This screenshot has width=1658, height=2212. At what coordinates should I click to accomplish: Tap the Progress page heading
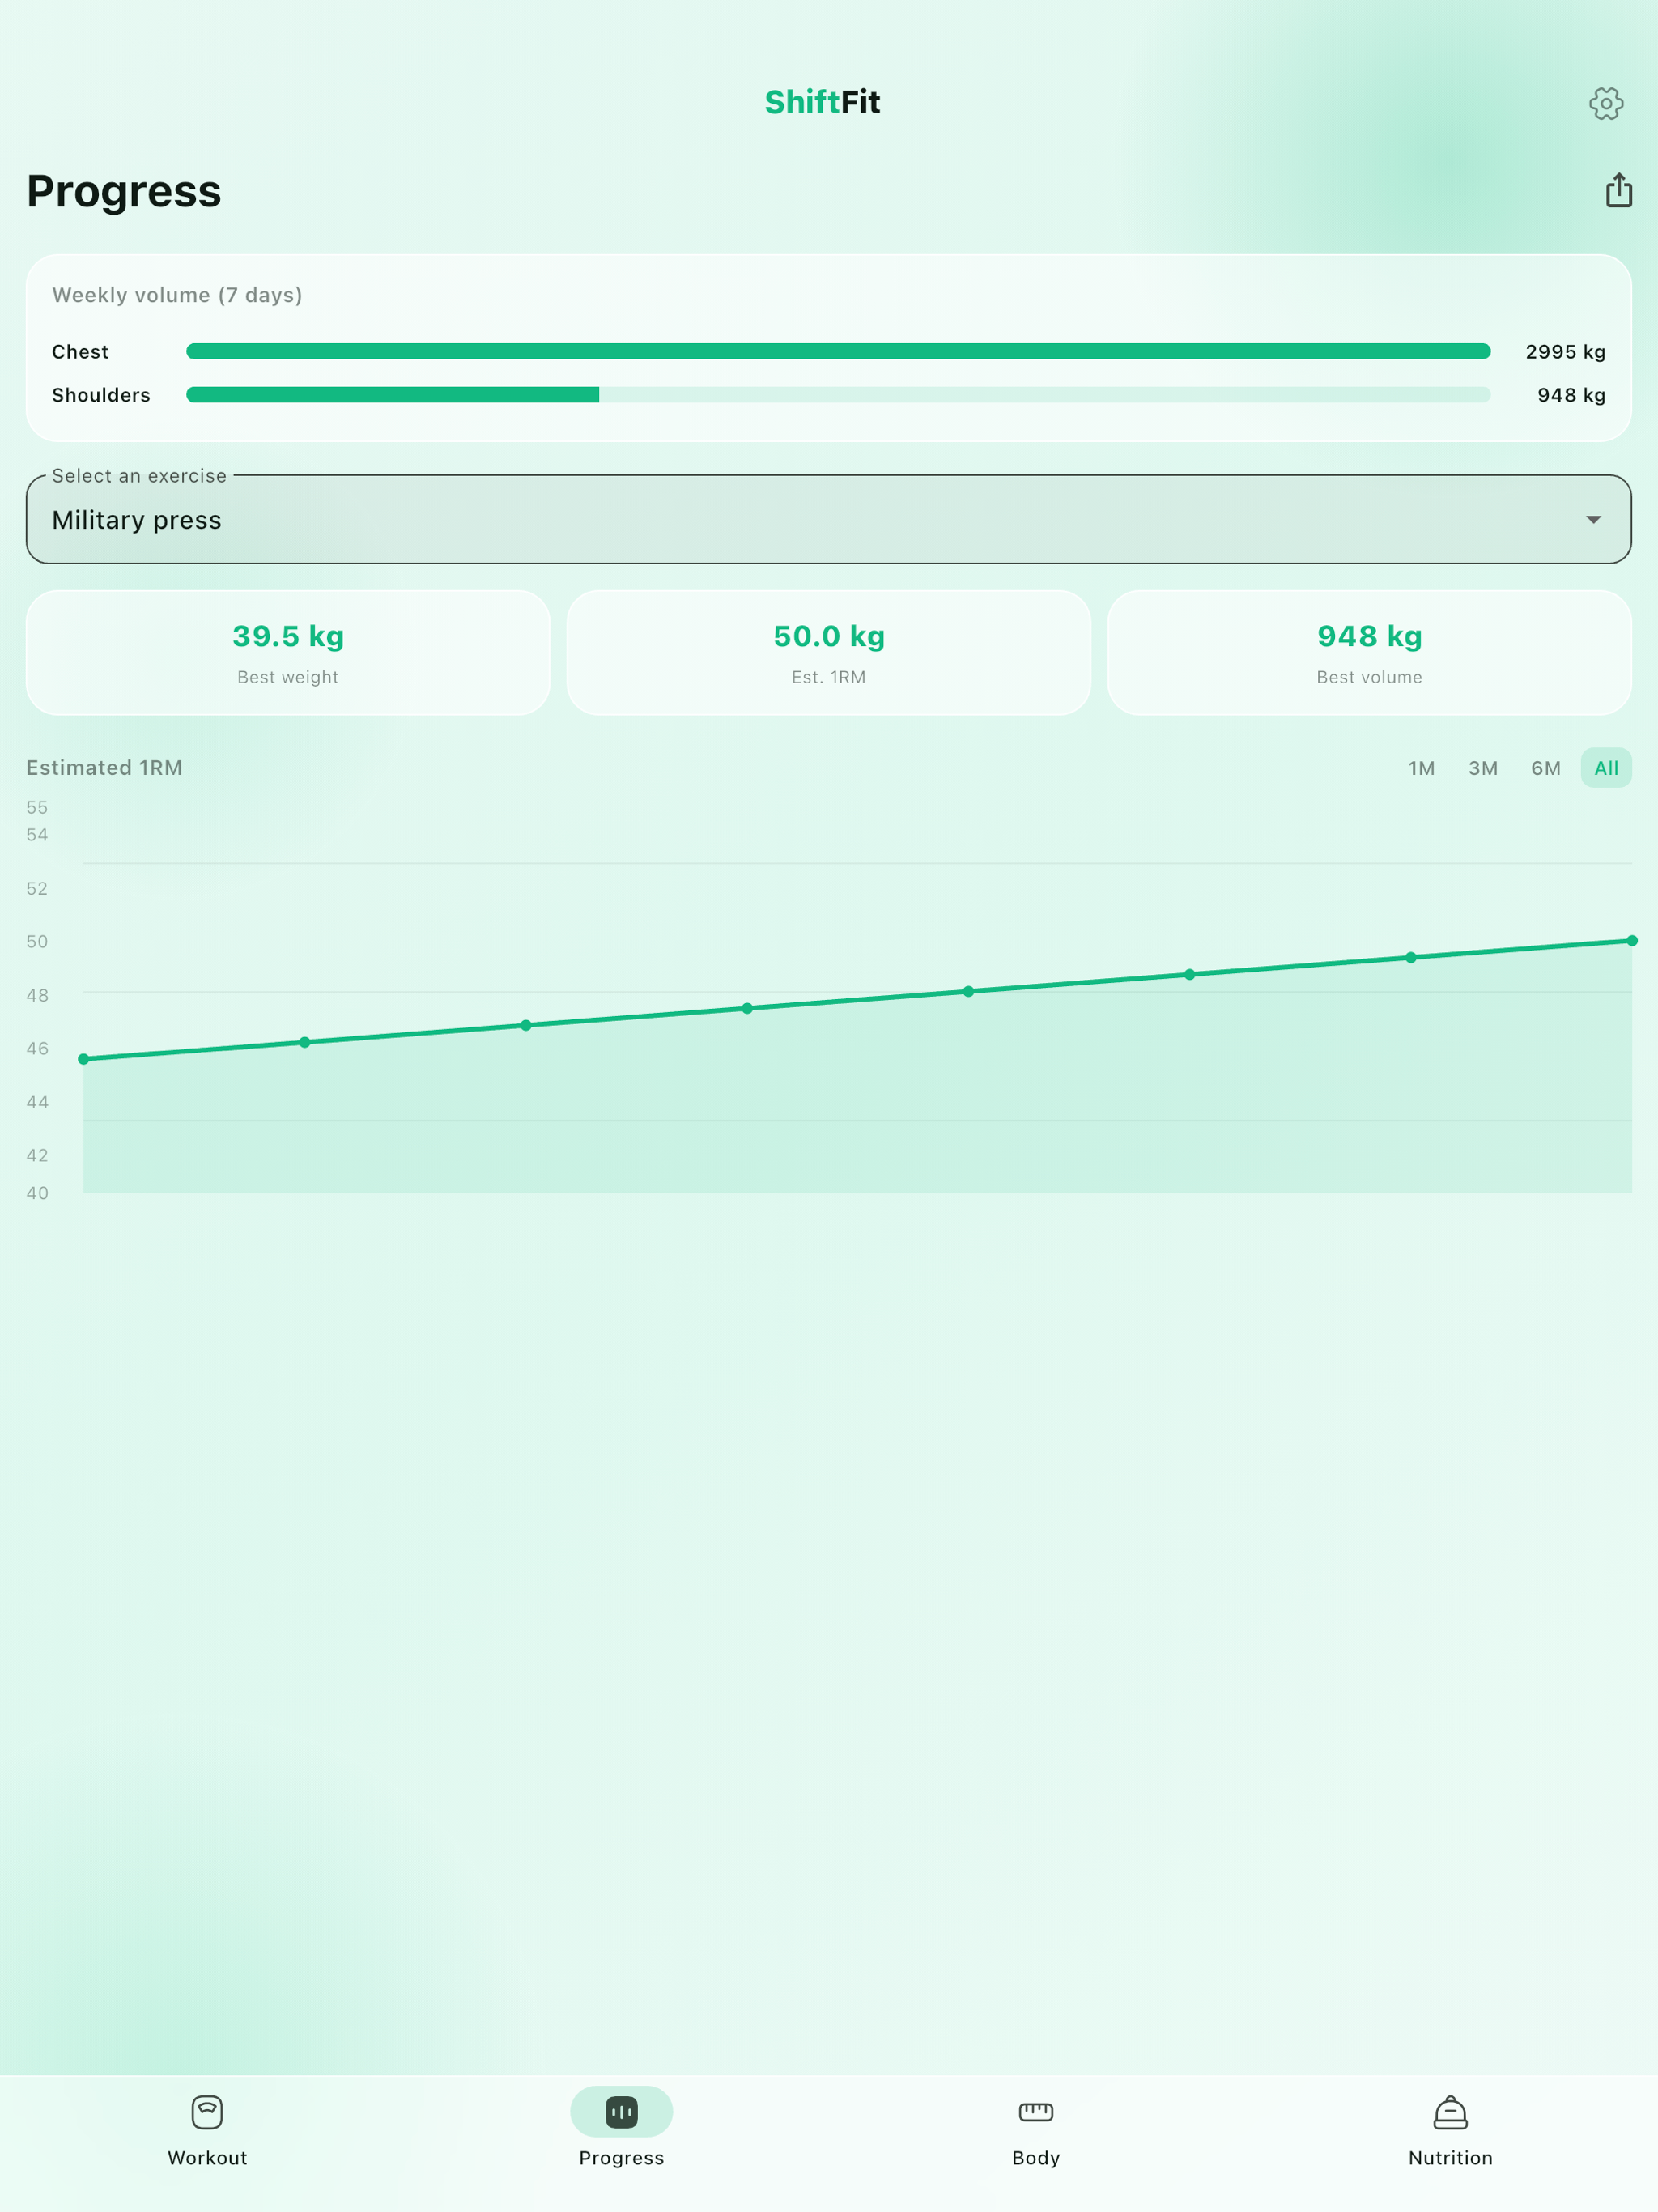coord(124,191)
